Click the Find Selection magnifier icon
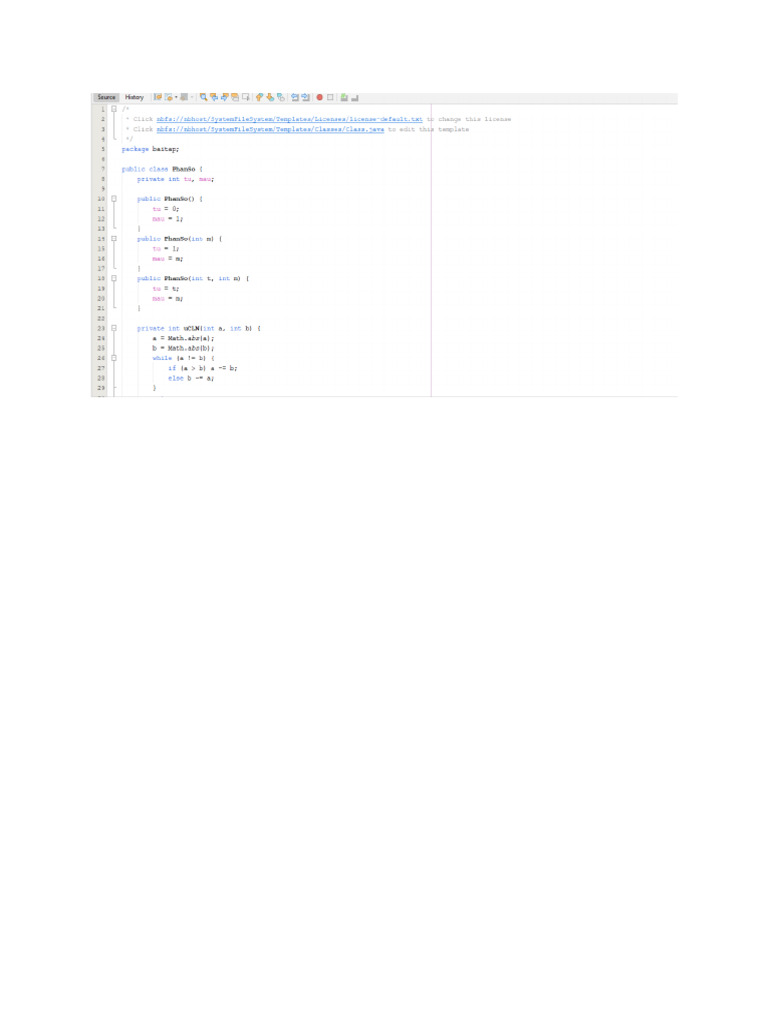The image size is (768, 1024). click(204, 97)
